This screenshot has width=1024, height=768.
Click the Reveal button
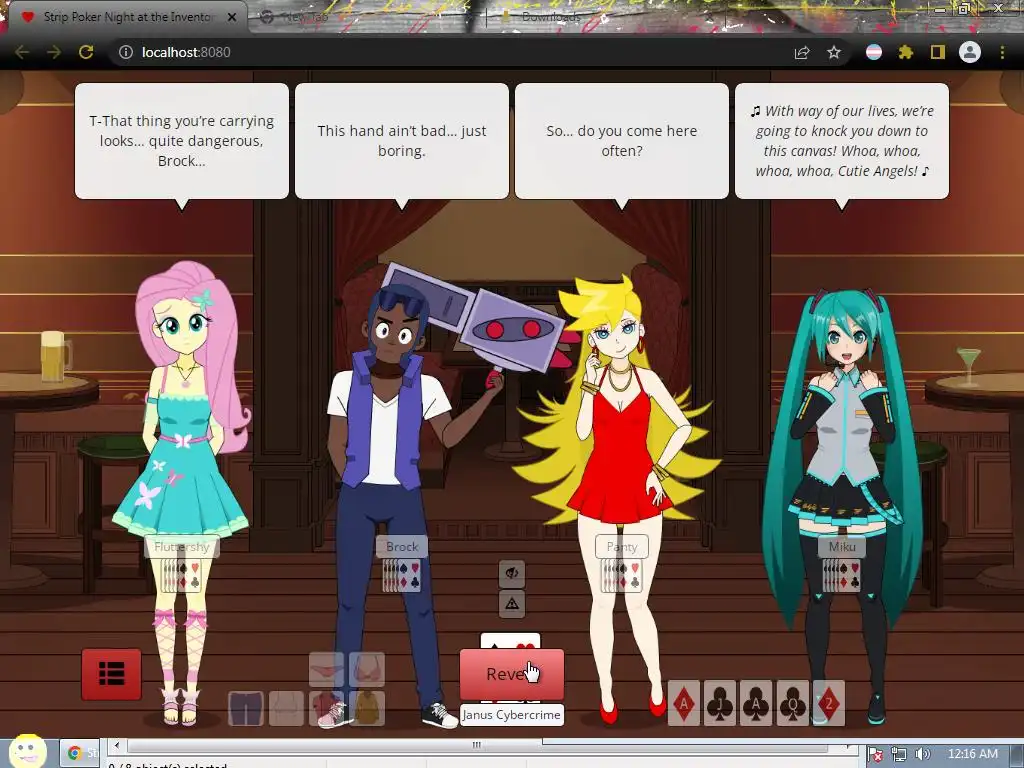pyautogui.click(x=511, y=674)
